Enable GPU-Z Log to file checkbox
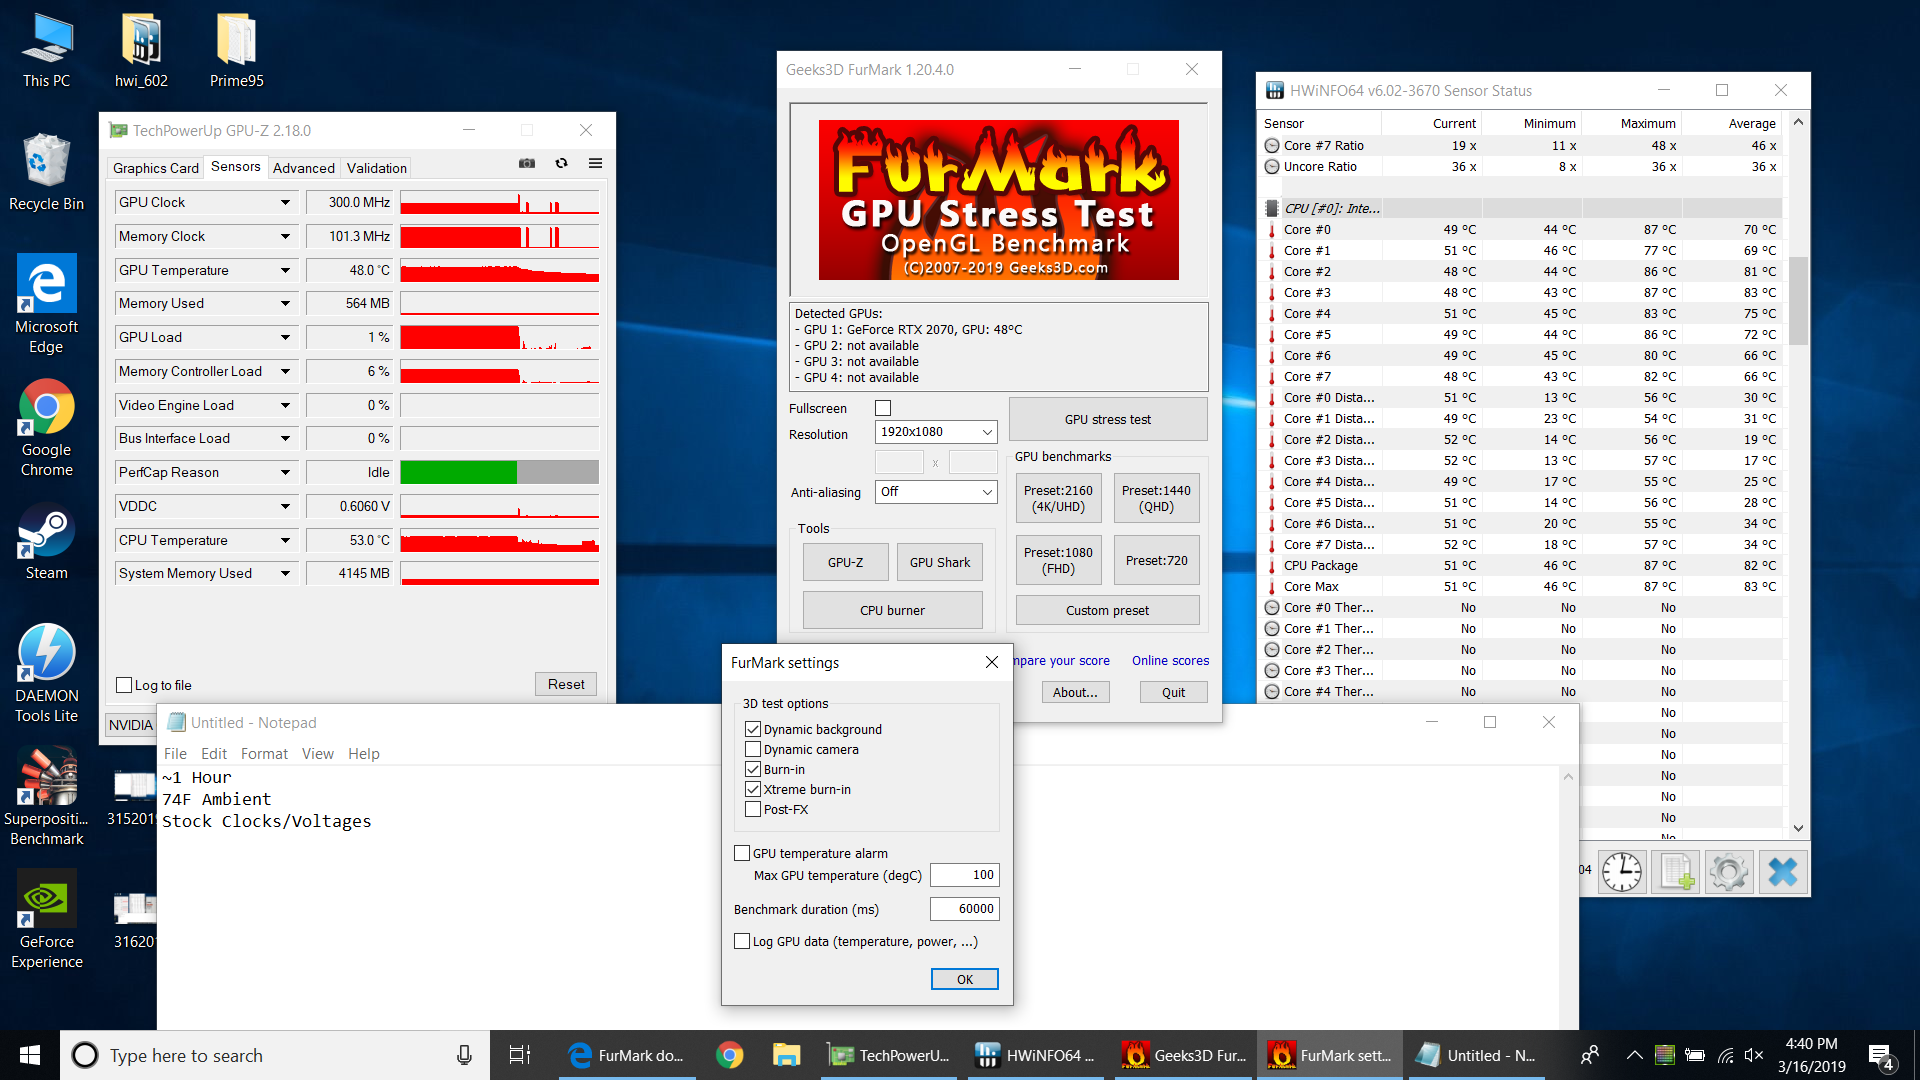Viewport: 1920px width, 1080px height. coord(124,685)
